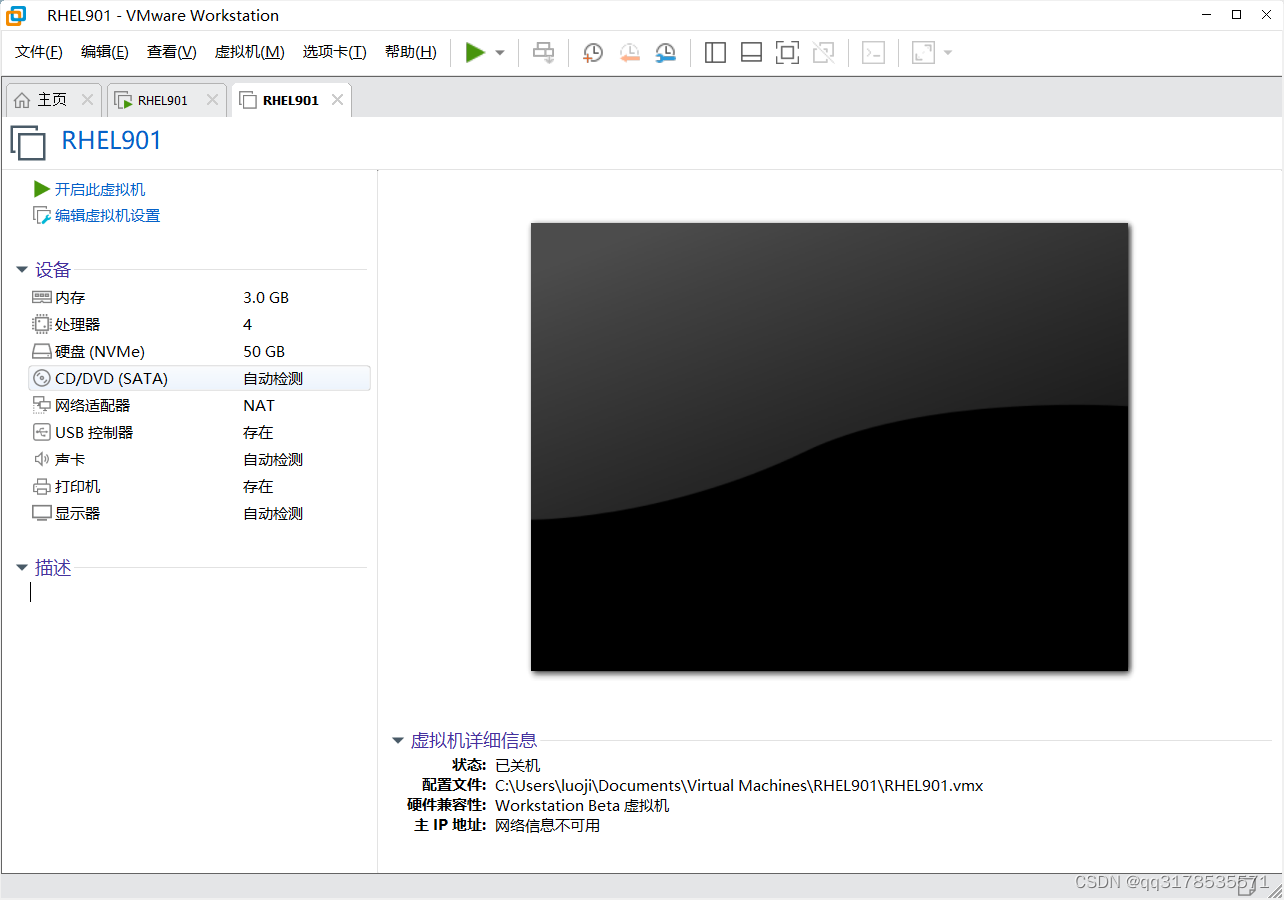1284x900 pixels.
Task: Click the 已关机 status text
Action: [x=518, y=765]
